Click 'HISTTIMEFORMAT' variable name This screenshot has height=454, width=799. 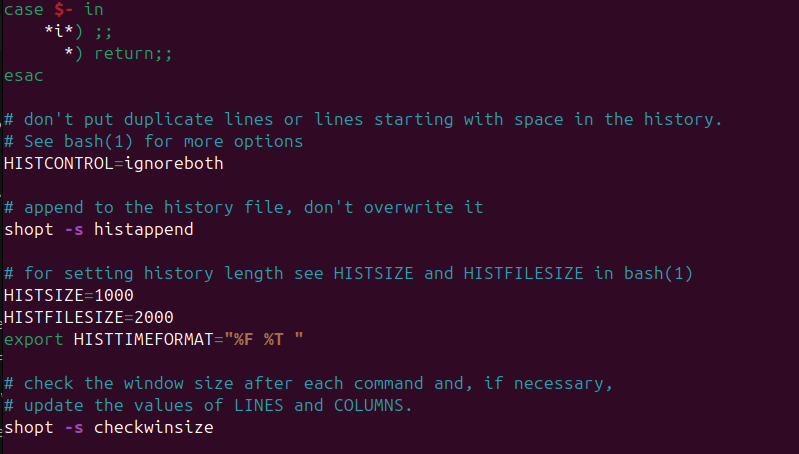144,339
